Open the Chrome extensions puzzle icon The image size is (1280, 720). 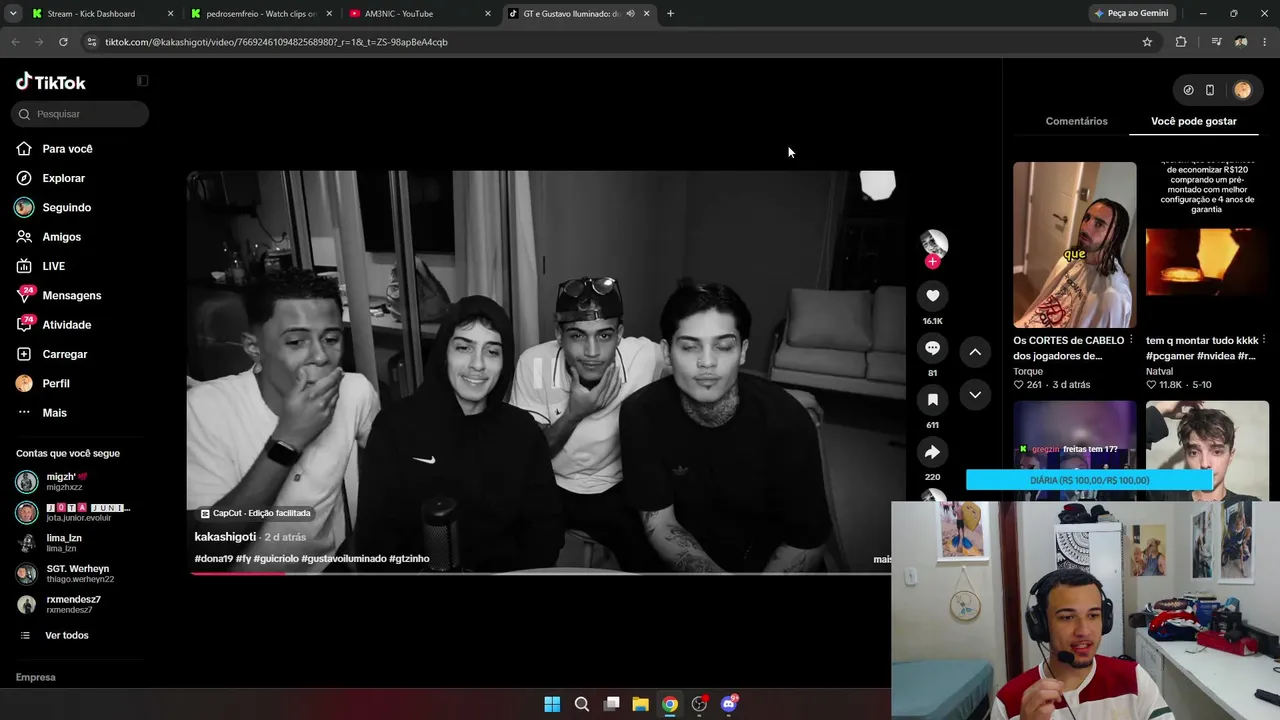[1181, 42]
